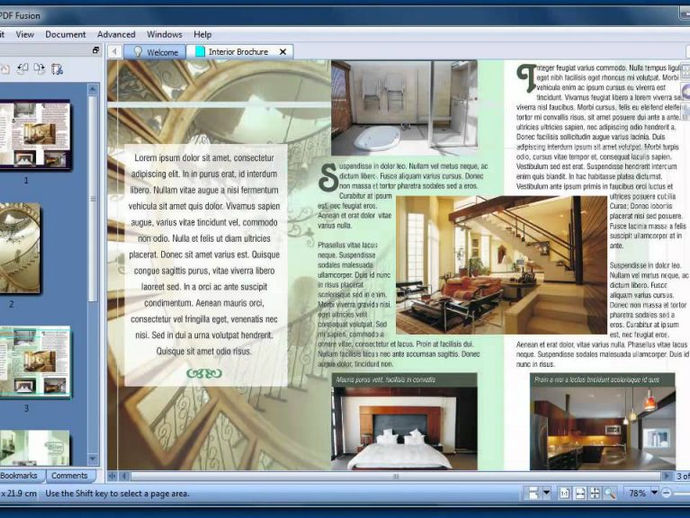Click the bedroom photo in document
This screenshot has width=690, height=518.
pyautogui.click(x=404, y=428)
